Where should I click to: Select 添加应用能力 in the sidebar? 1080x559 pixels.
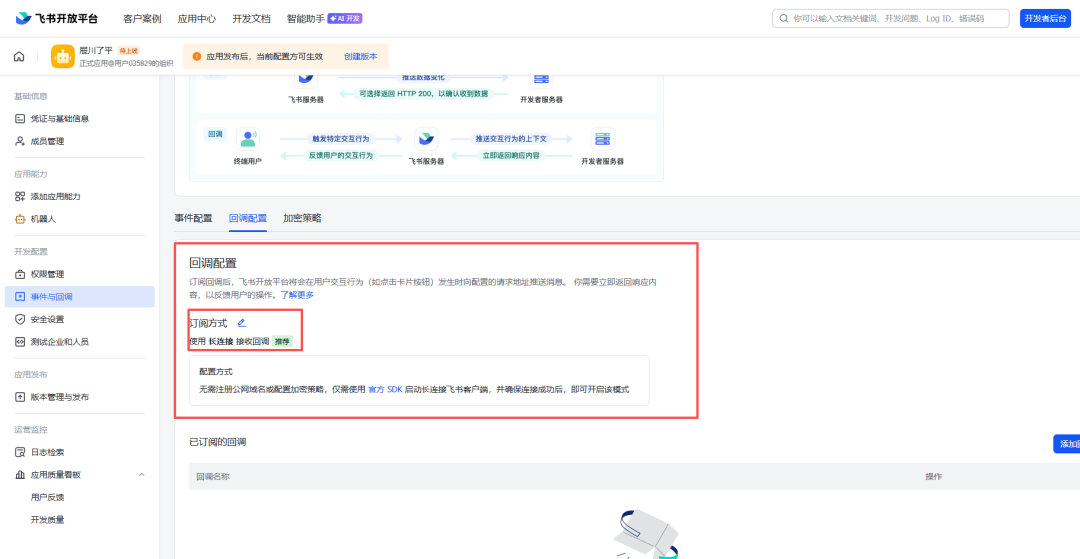pos(55,196)
